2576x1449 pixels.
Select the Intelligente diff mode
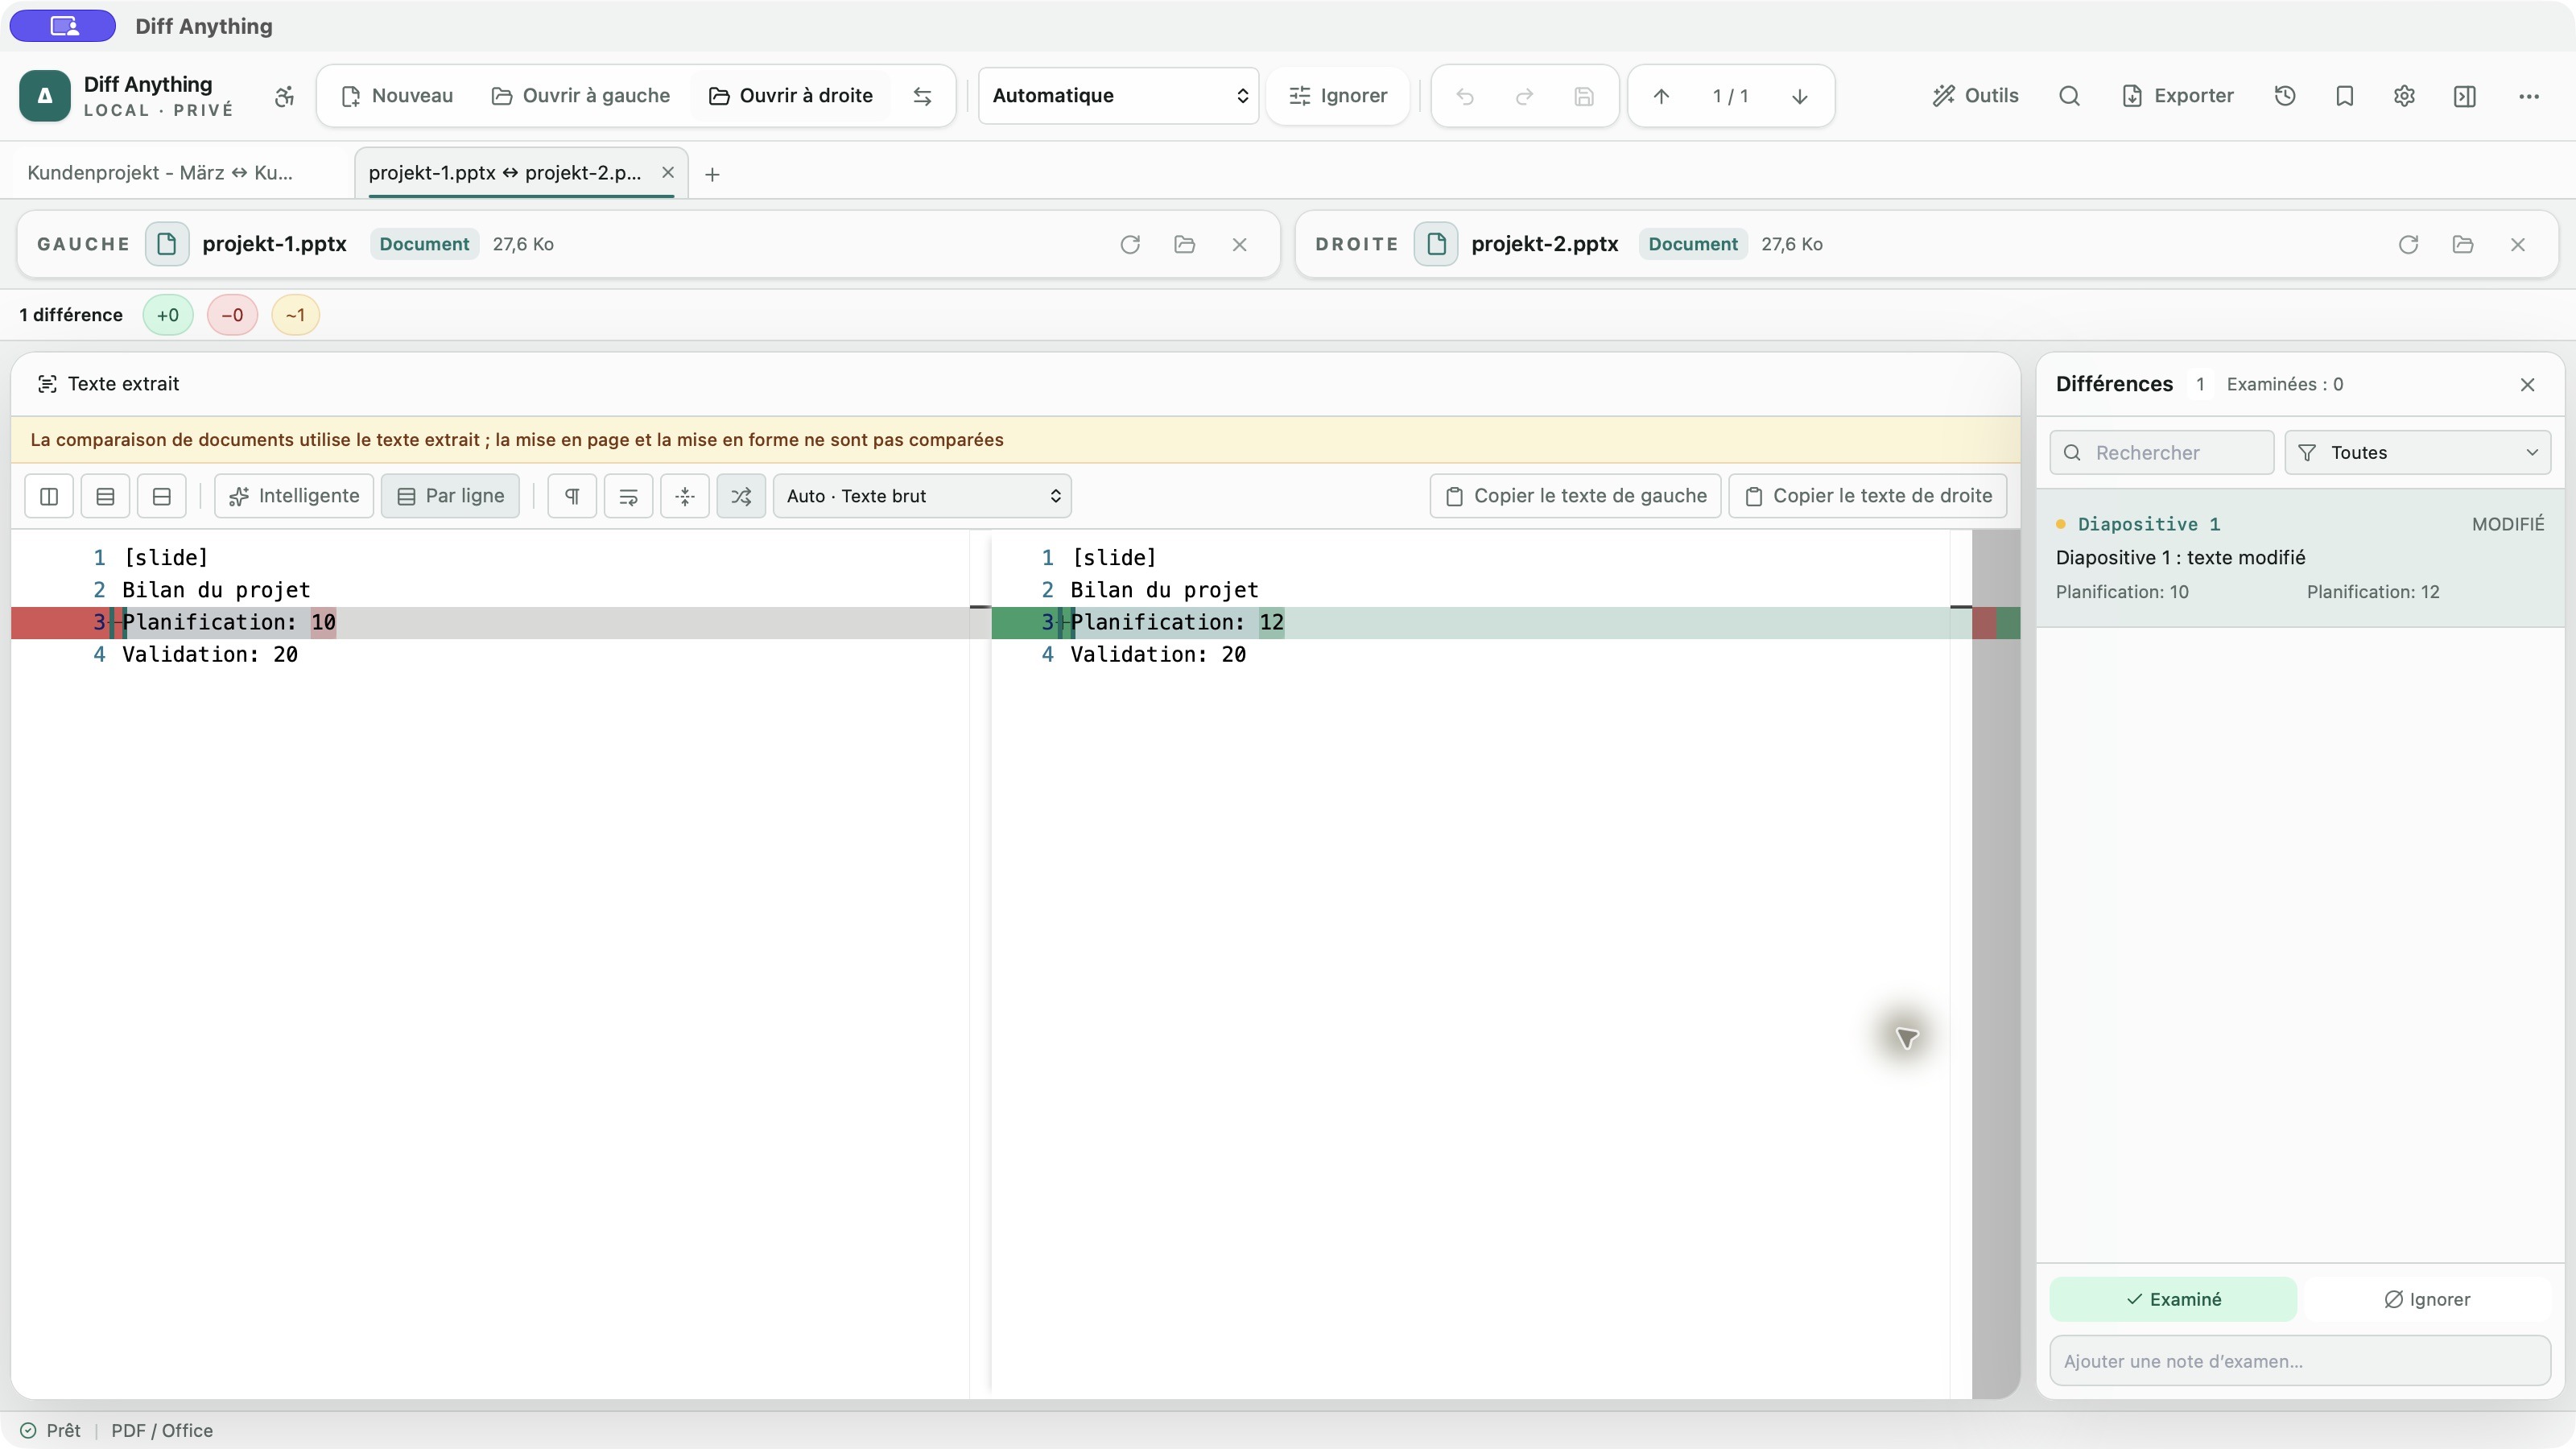(x=294, y=496)
